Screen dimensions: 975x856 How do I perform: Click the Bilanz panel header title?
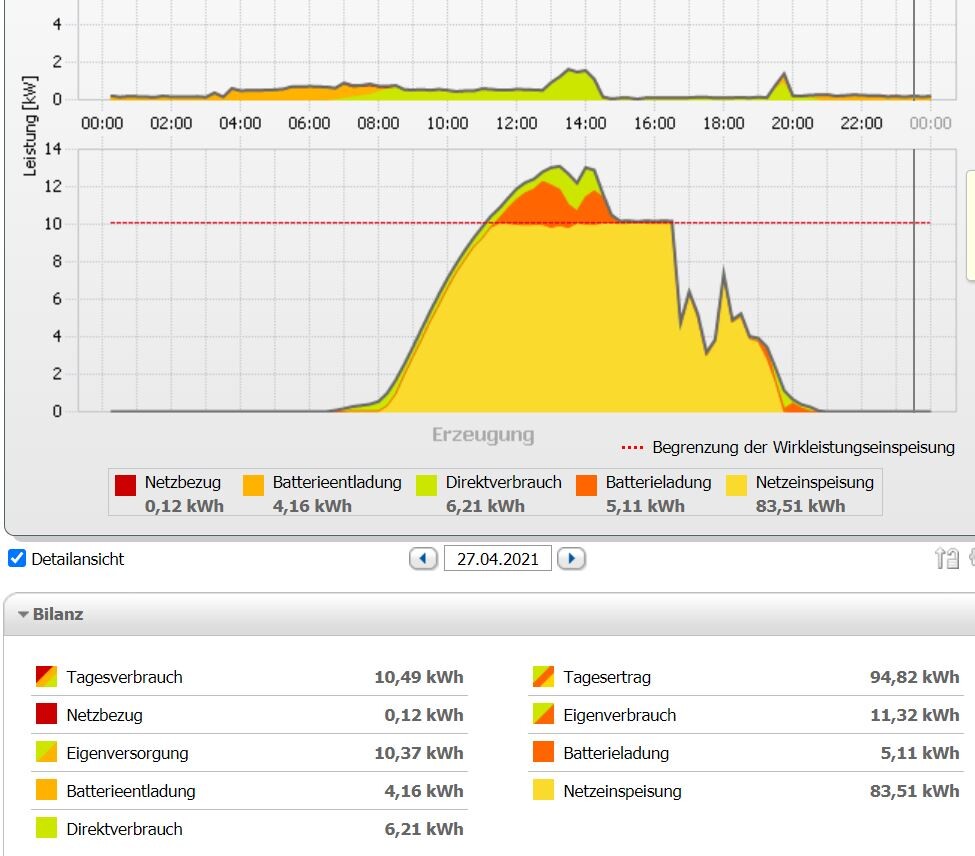tap(58, 614)
